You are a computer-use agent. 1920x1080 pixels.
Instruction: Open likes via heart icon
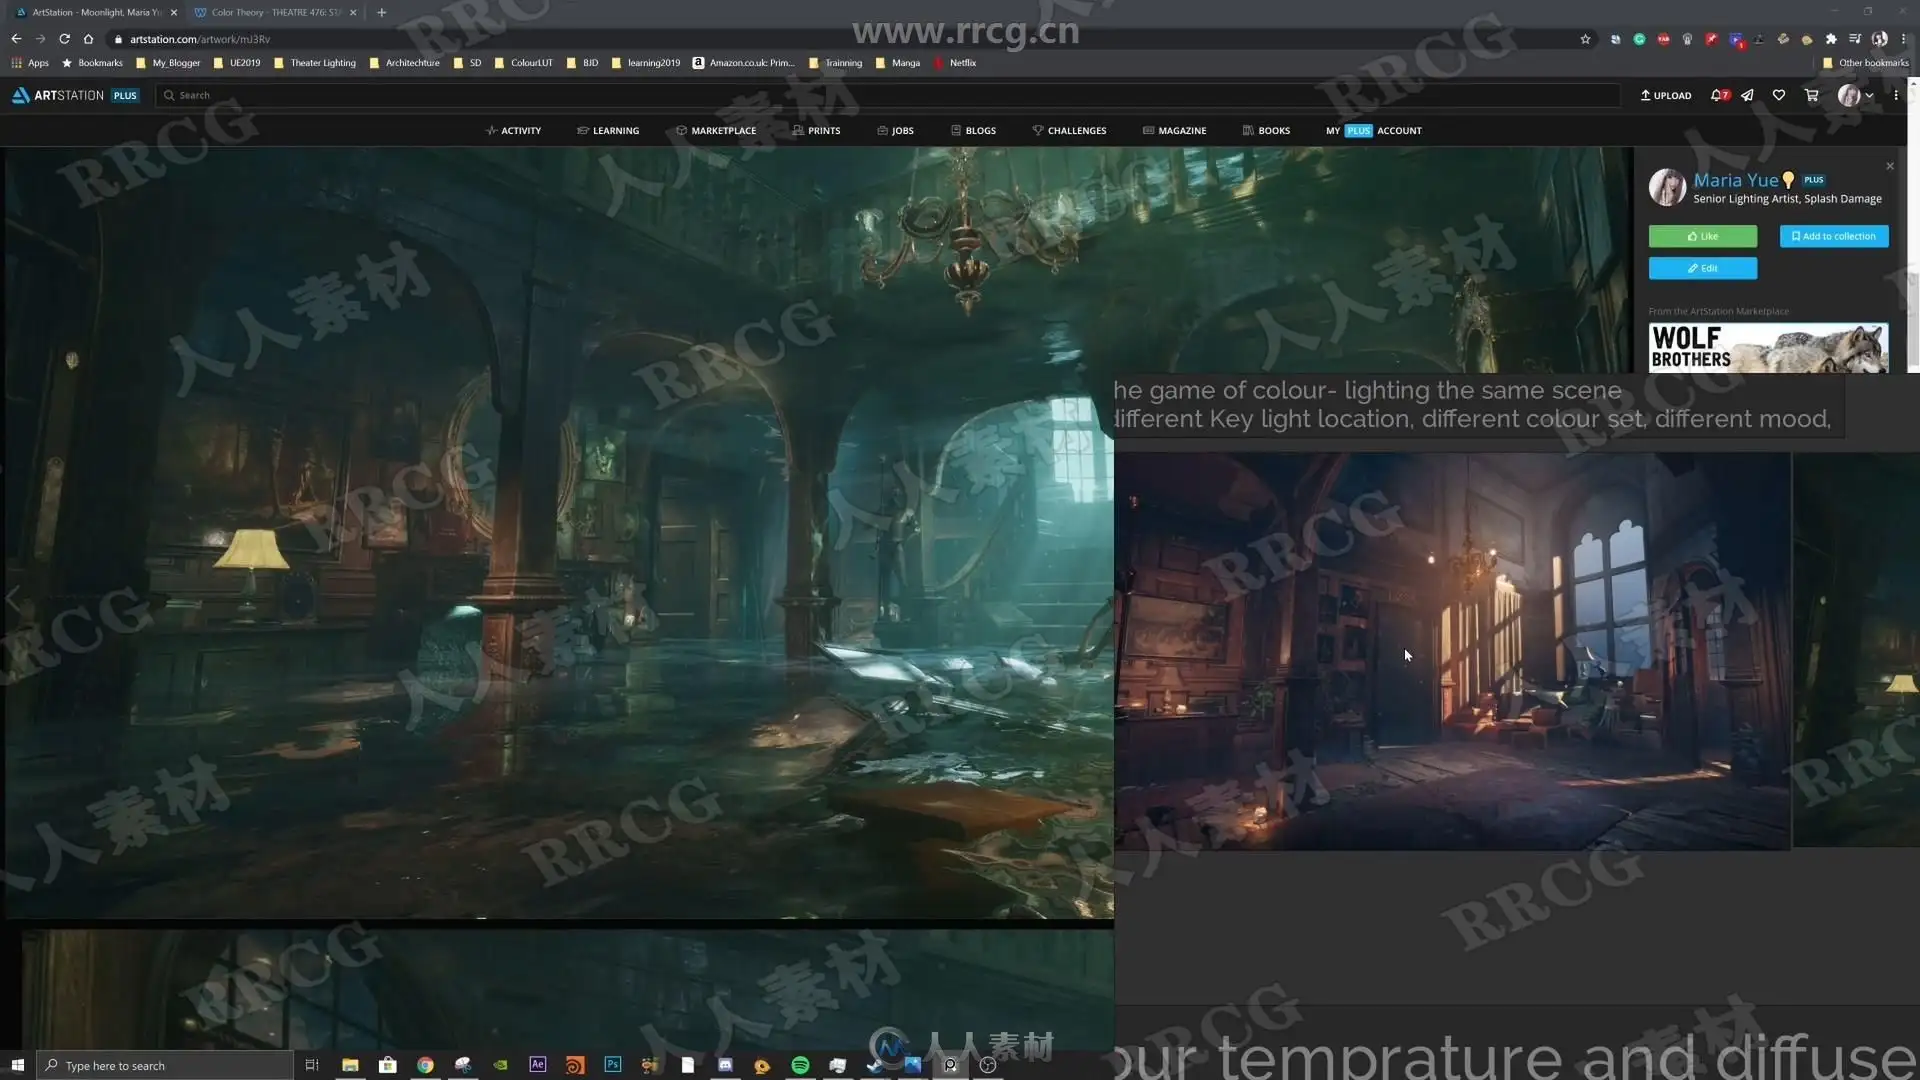pyautogui.click(x=1779, y=95)
